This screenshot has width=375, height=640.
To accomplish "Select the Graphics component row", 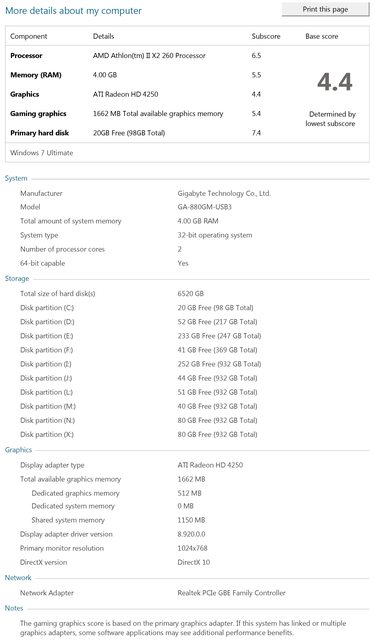I will [x=135, y=94].
